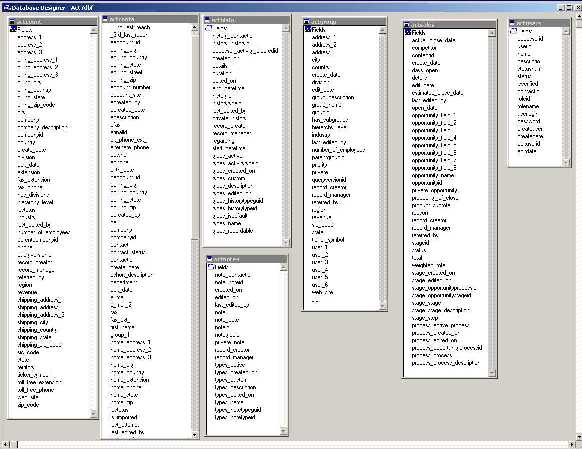Click the actnotes table title icon

click(x=210, y=259)
